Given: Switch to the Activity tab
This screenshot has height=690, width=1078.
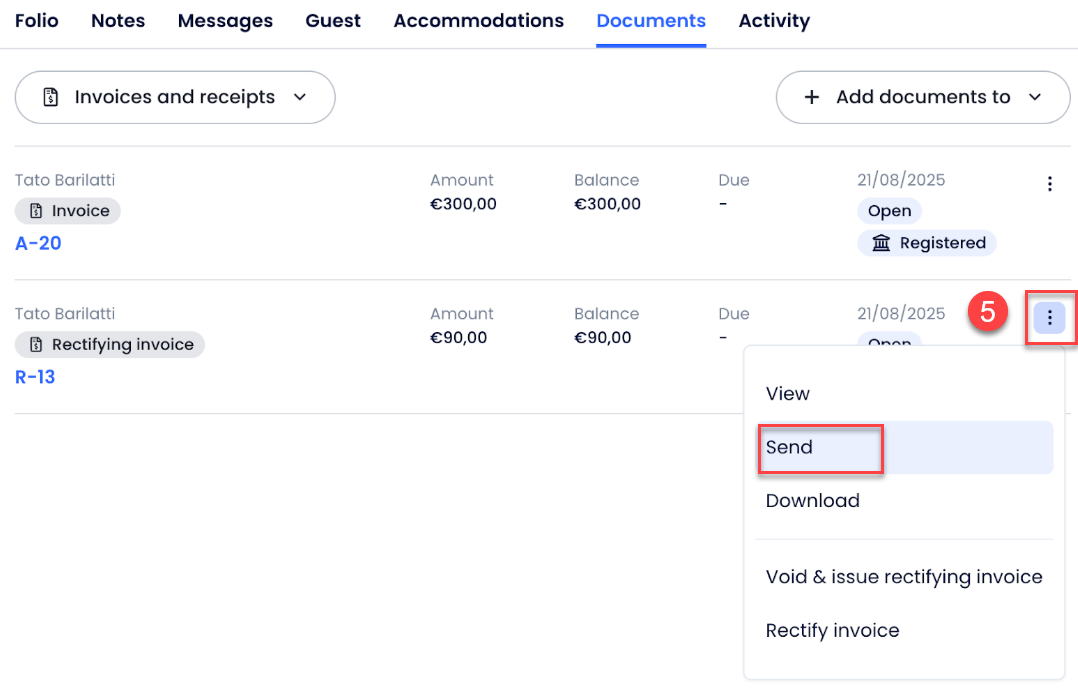Looking at the screenshot, I should 774,21.
